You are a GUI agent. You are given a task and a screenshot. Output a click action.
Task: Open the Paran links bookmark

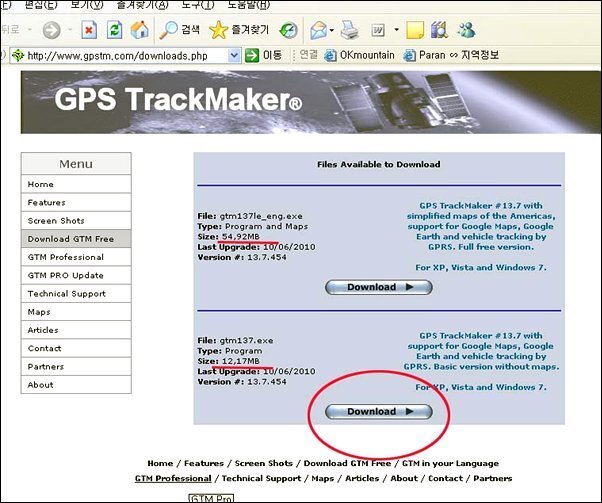451,55
